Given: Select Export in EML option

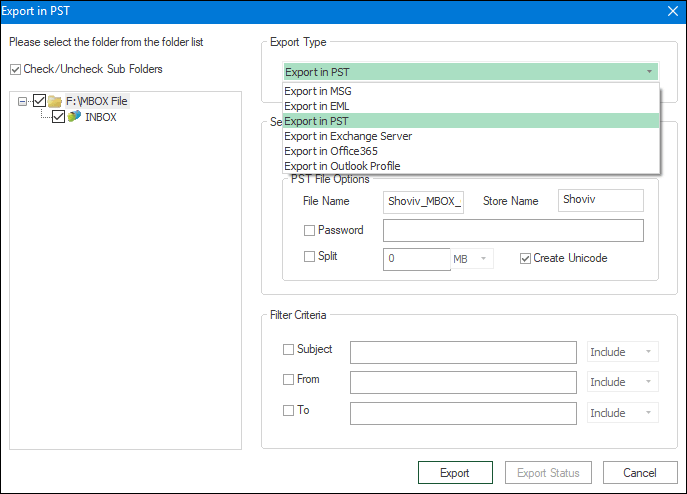Looking at the screenshot, I should 471,106.
